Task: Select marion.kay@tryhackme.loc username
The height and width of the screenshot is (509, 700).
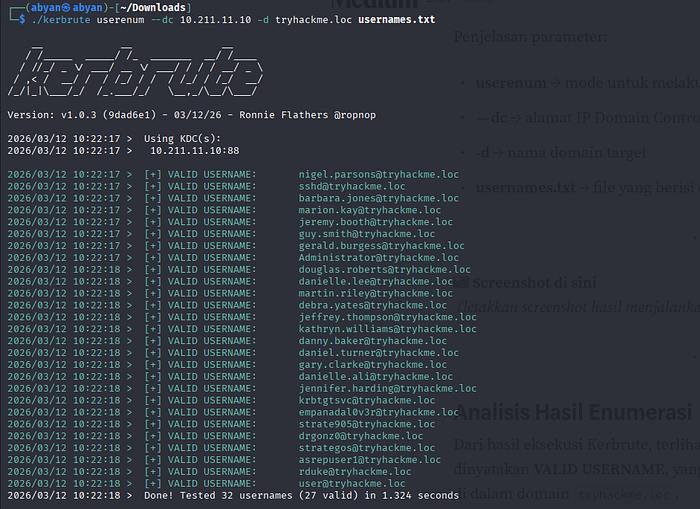Action: pos(370,210)
